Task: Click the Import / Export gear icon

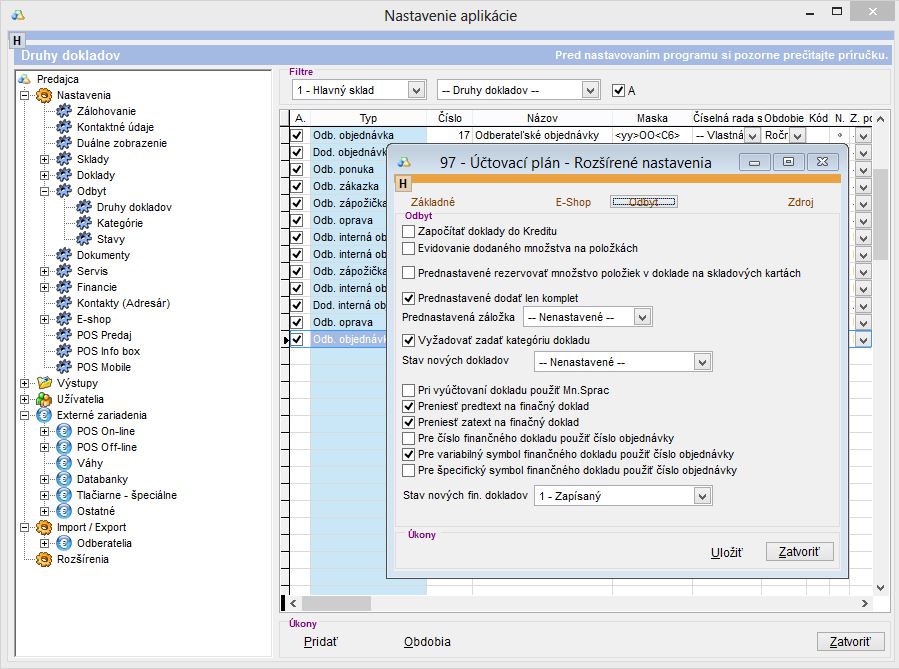Action: coord(44,527)
